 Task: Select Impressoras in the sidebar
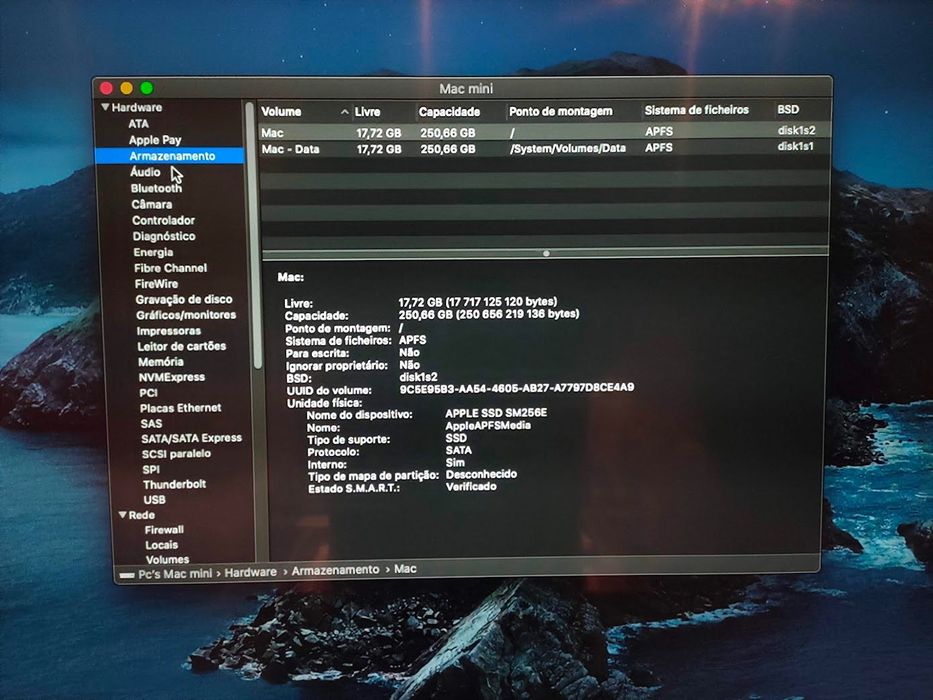point(168,331)
